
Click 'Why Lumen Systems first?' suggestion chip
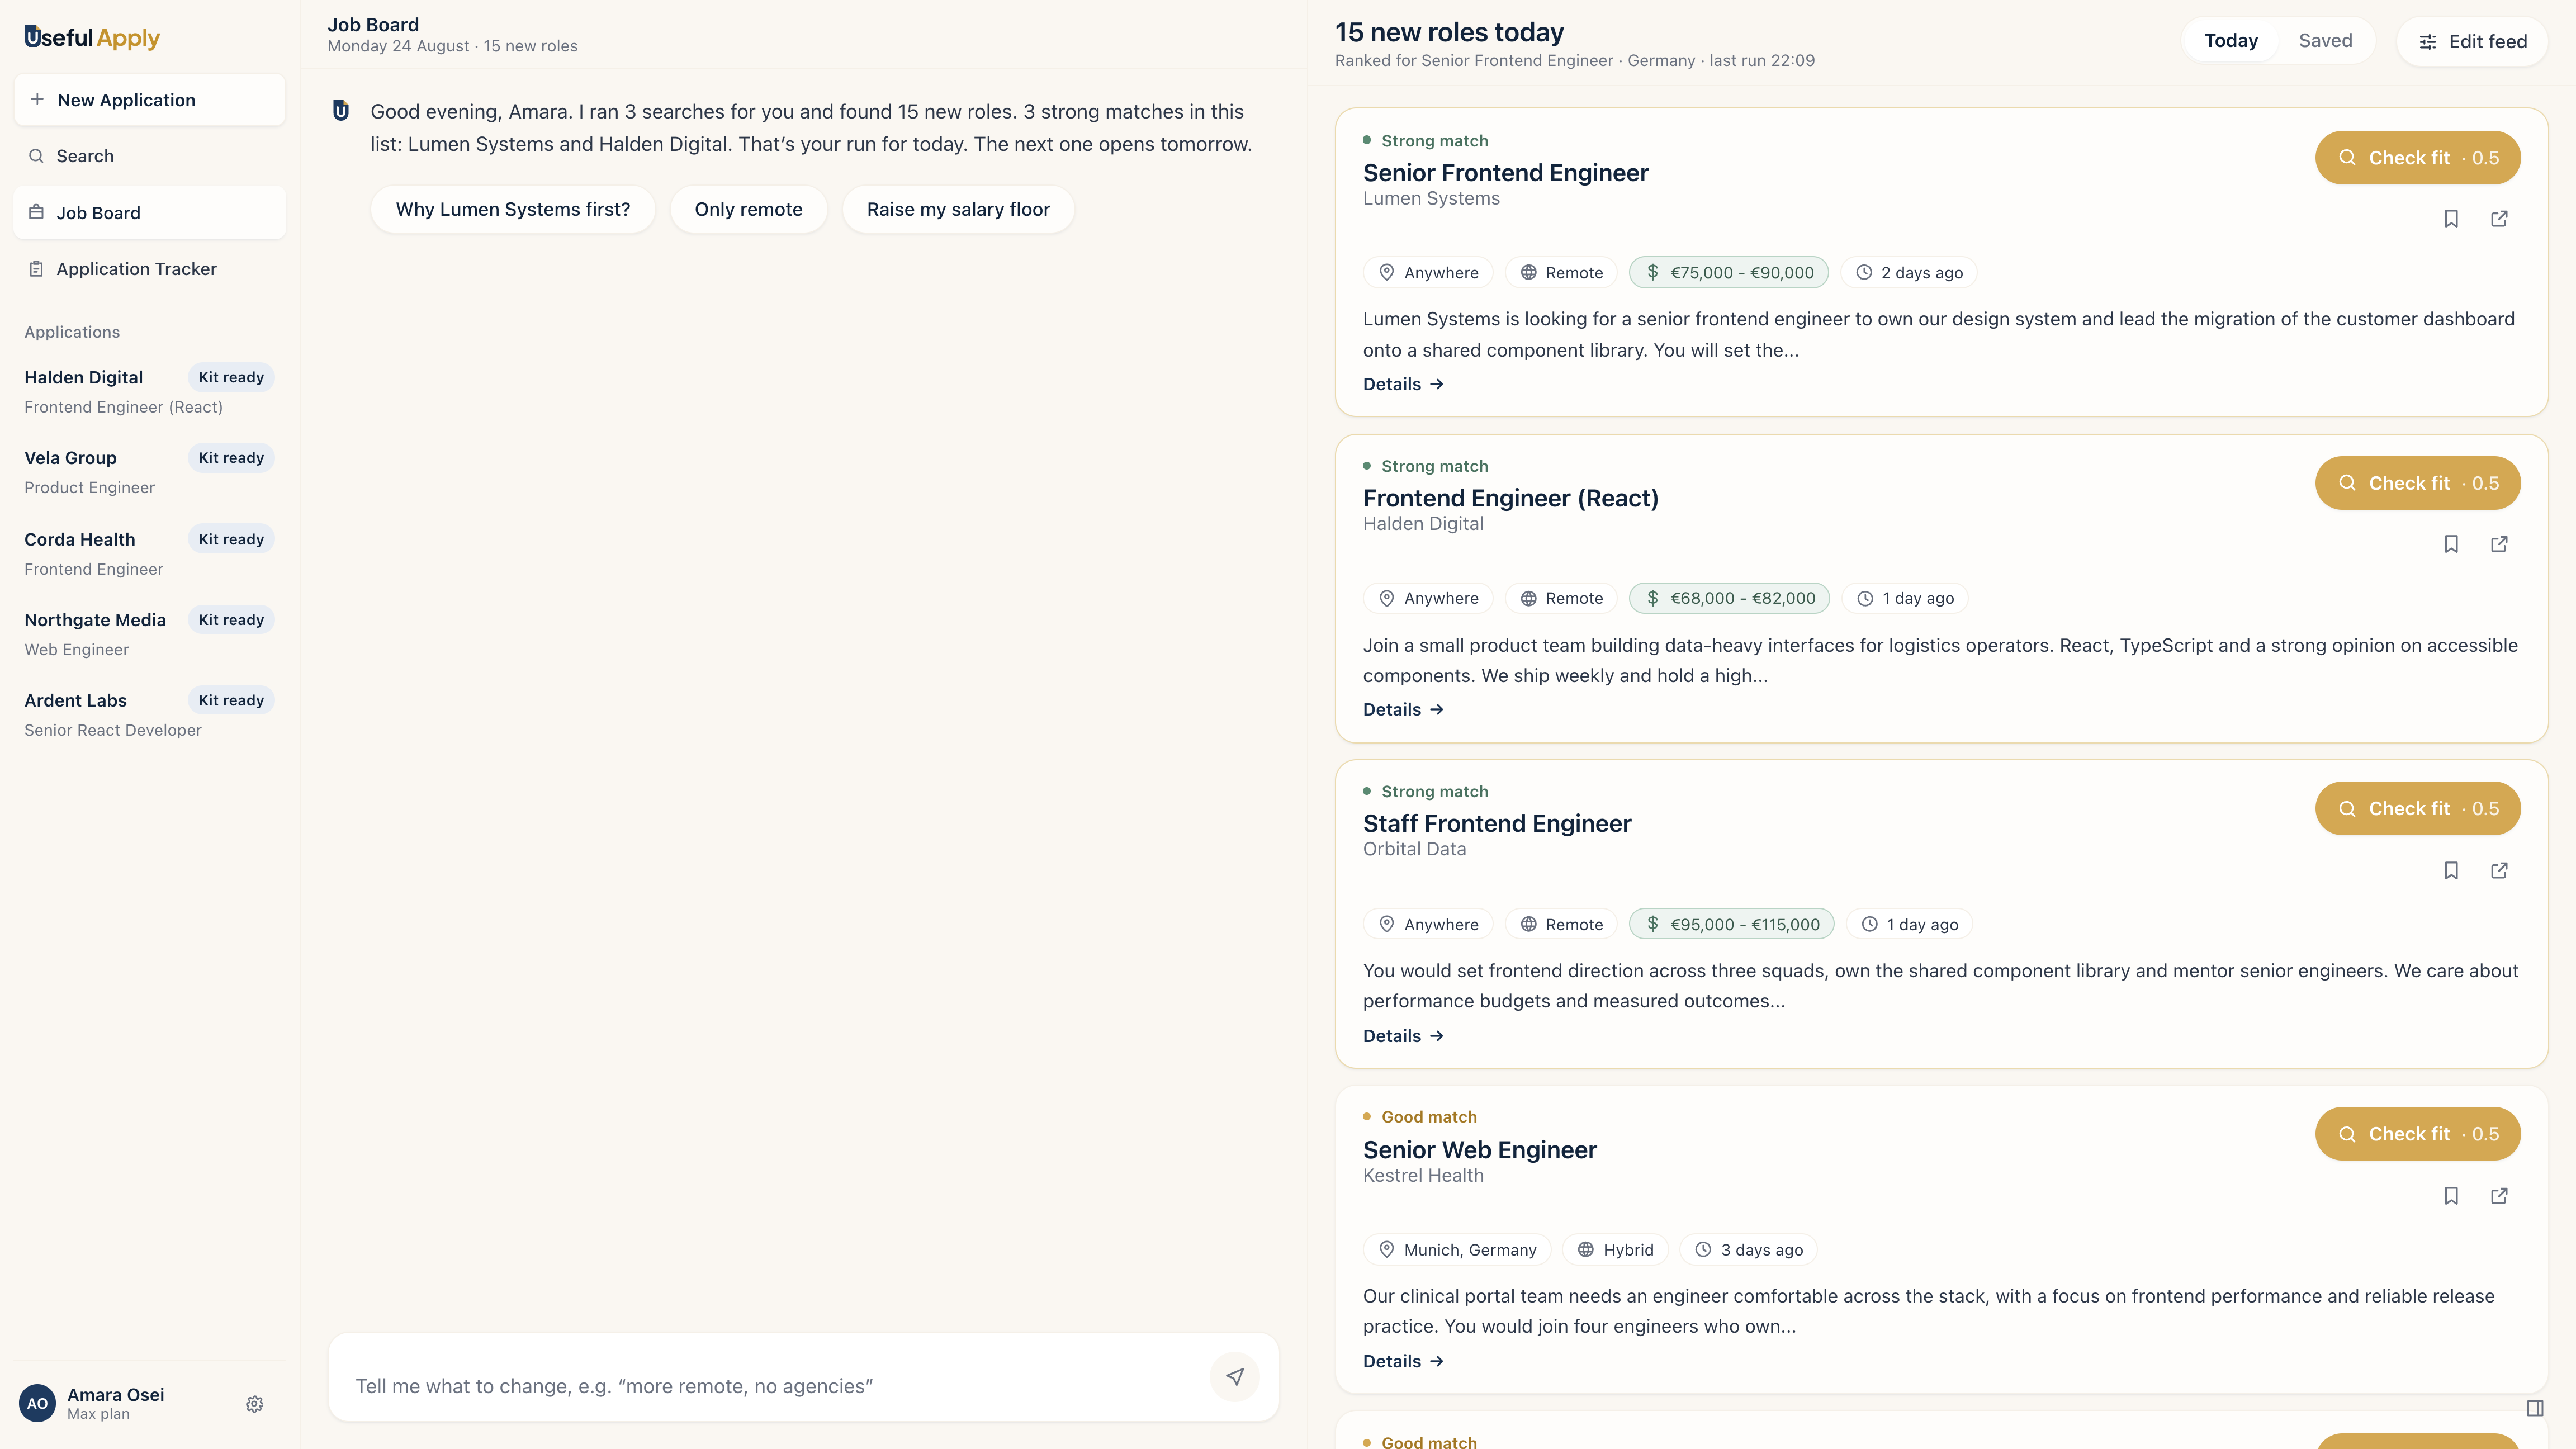[513, 209]
